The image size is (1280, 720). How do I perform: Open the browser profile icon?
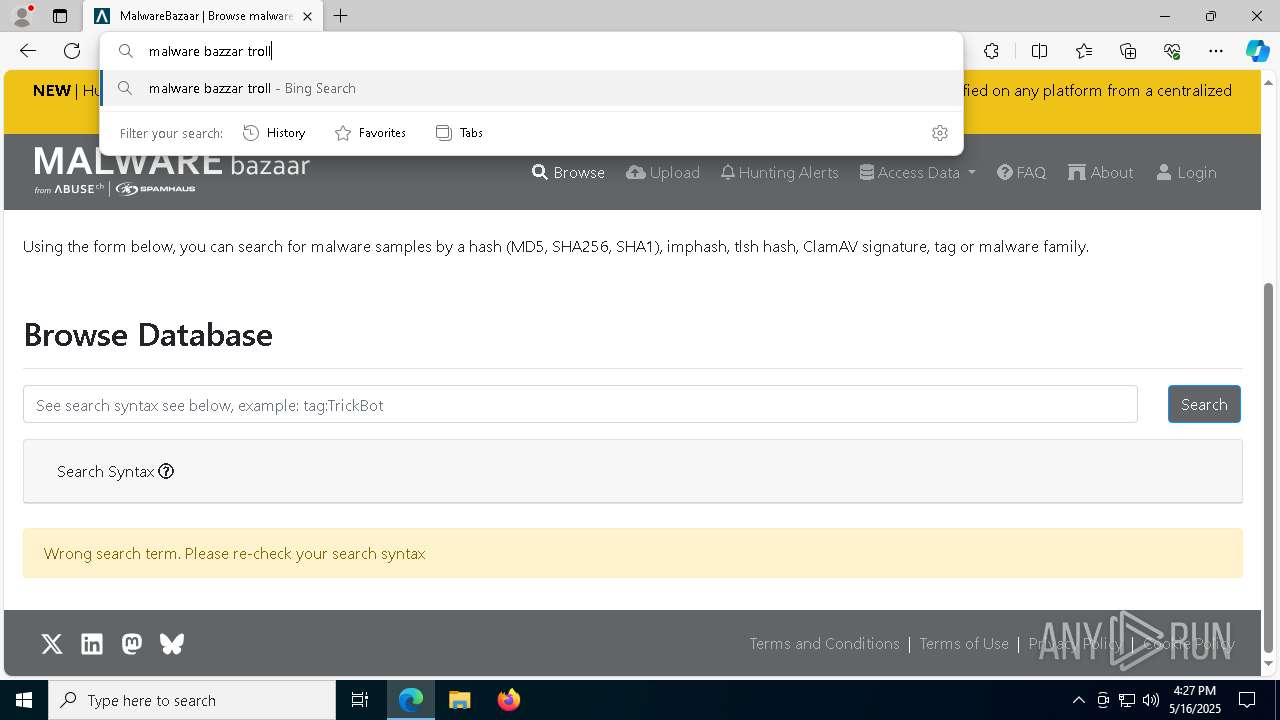[x=21, y=16]
